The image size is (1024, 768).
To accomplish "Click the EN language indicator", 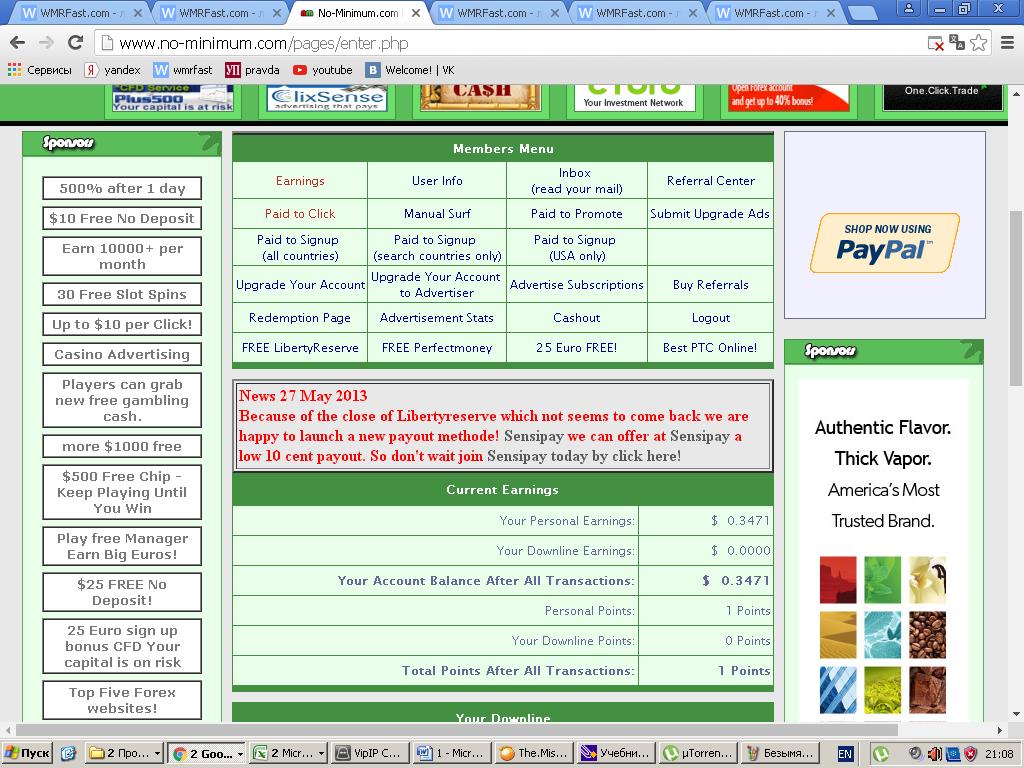I will click(x=844, y=754).
